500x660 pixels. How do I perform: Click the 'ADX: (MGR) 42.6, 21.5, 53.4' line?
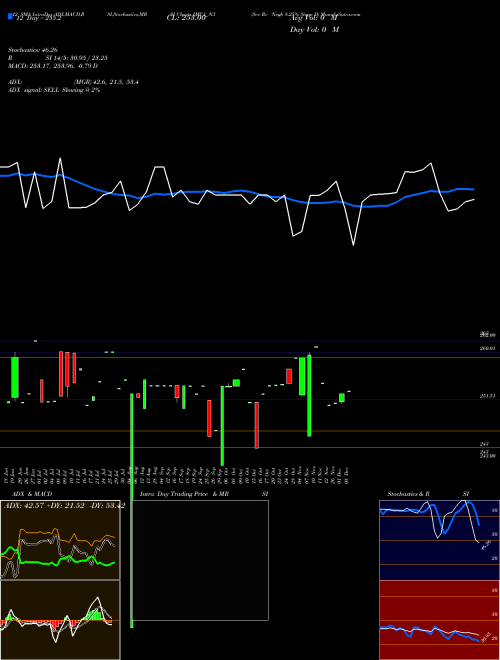coord(73,82)
